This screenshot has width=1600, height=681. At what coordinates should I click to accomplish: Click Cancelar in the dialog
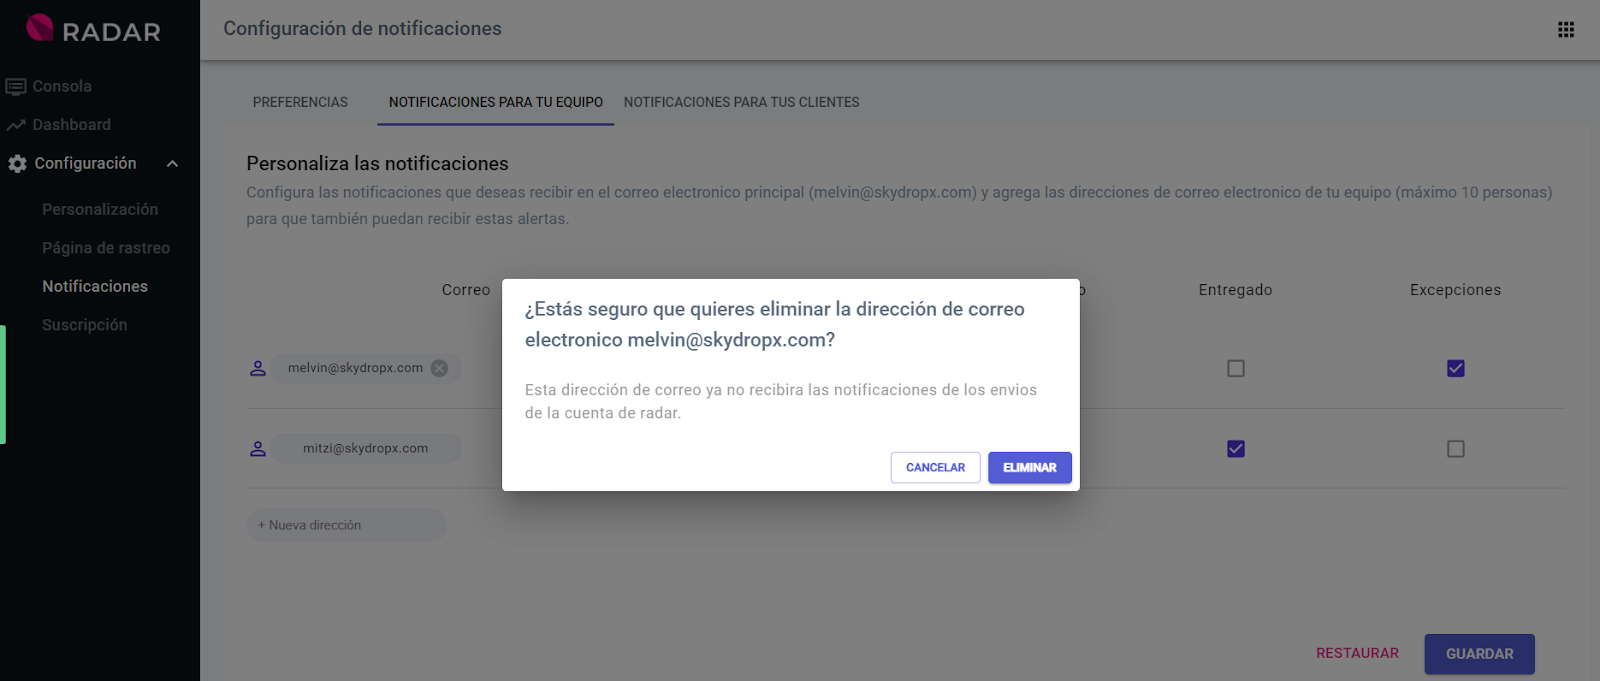[x=935, y=468]
